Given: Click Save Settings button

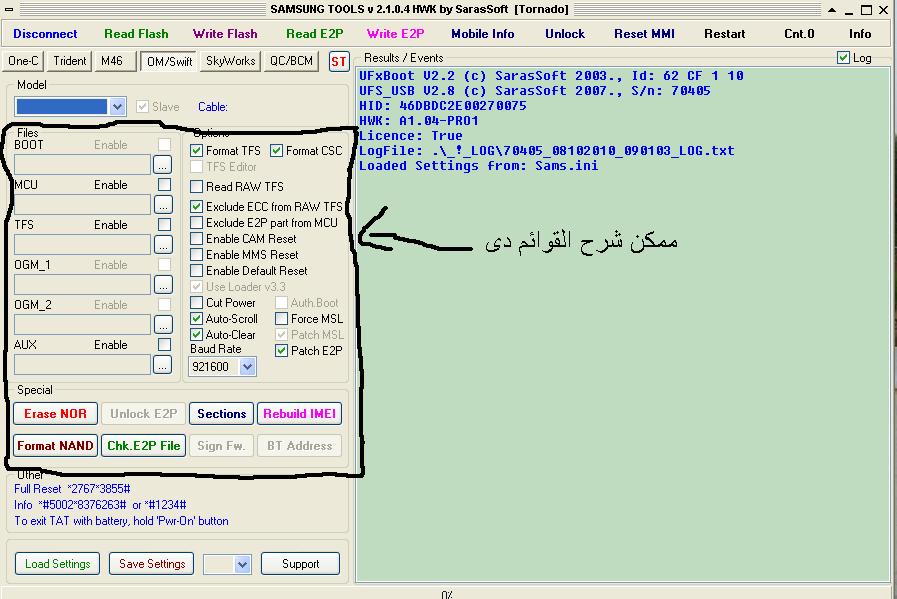Looking at the screenshot, I should (152, 564).
